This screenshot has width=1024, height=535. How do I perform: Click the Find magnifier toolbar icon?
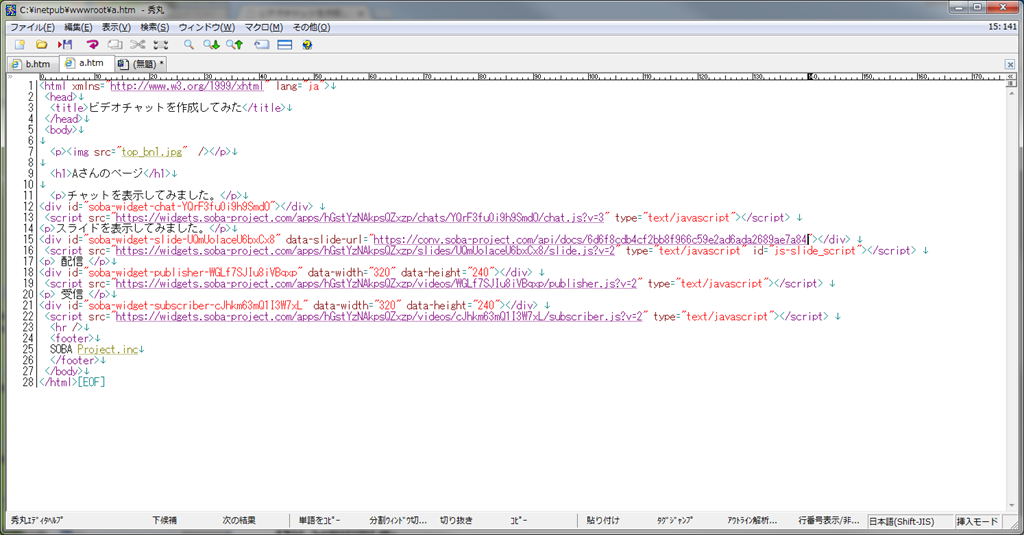click(189, 44)
